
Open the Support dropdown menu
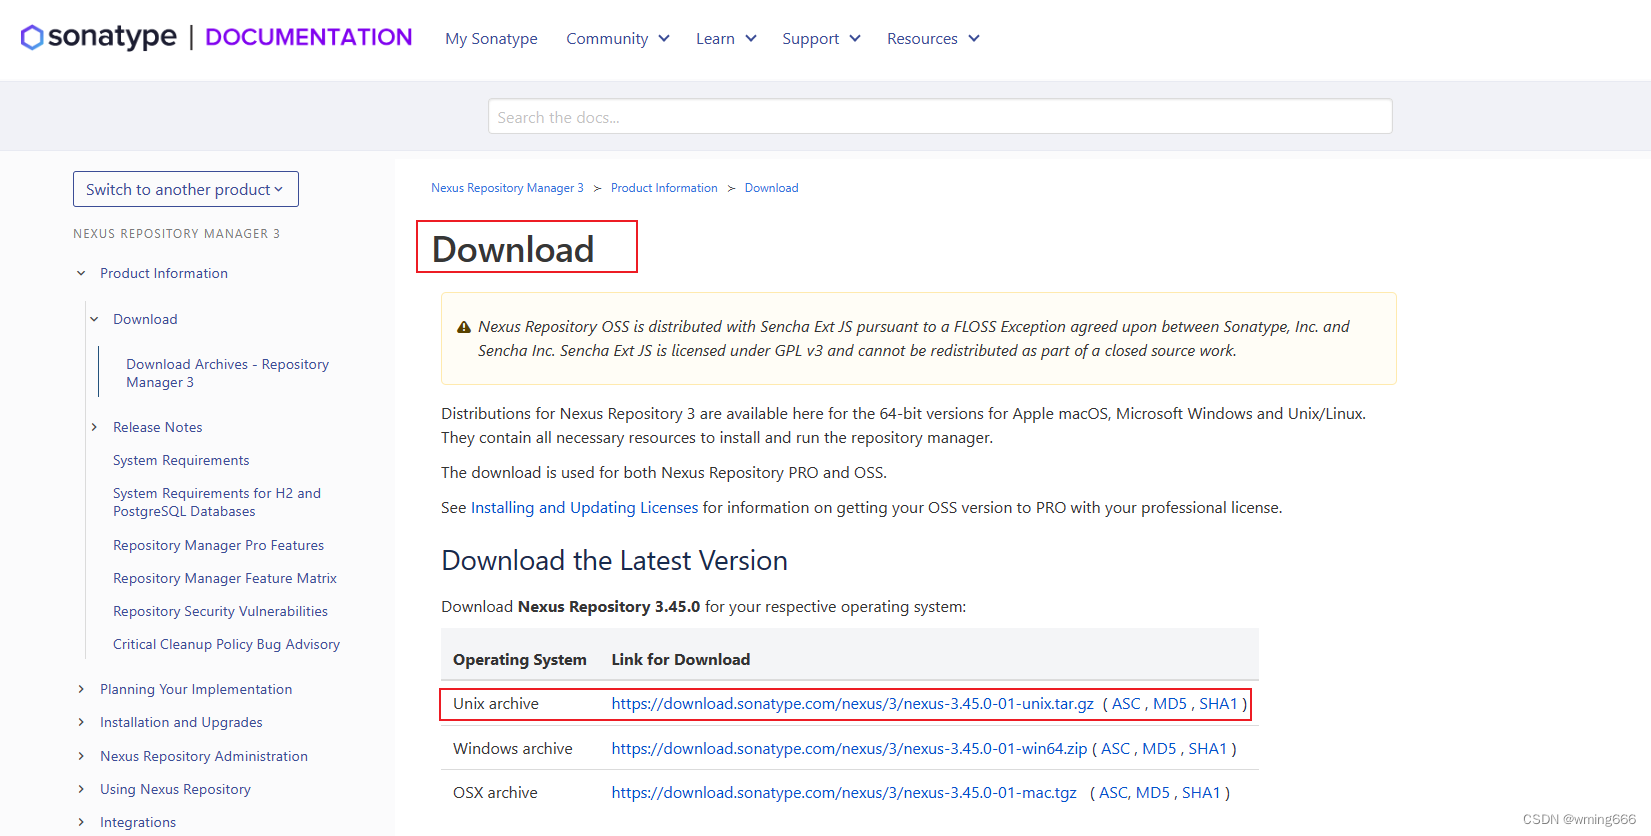pyautogui.click(x=821, y=39)
